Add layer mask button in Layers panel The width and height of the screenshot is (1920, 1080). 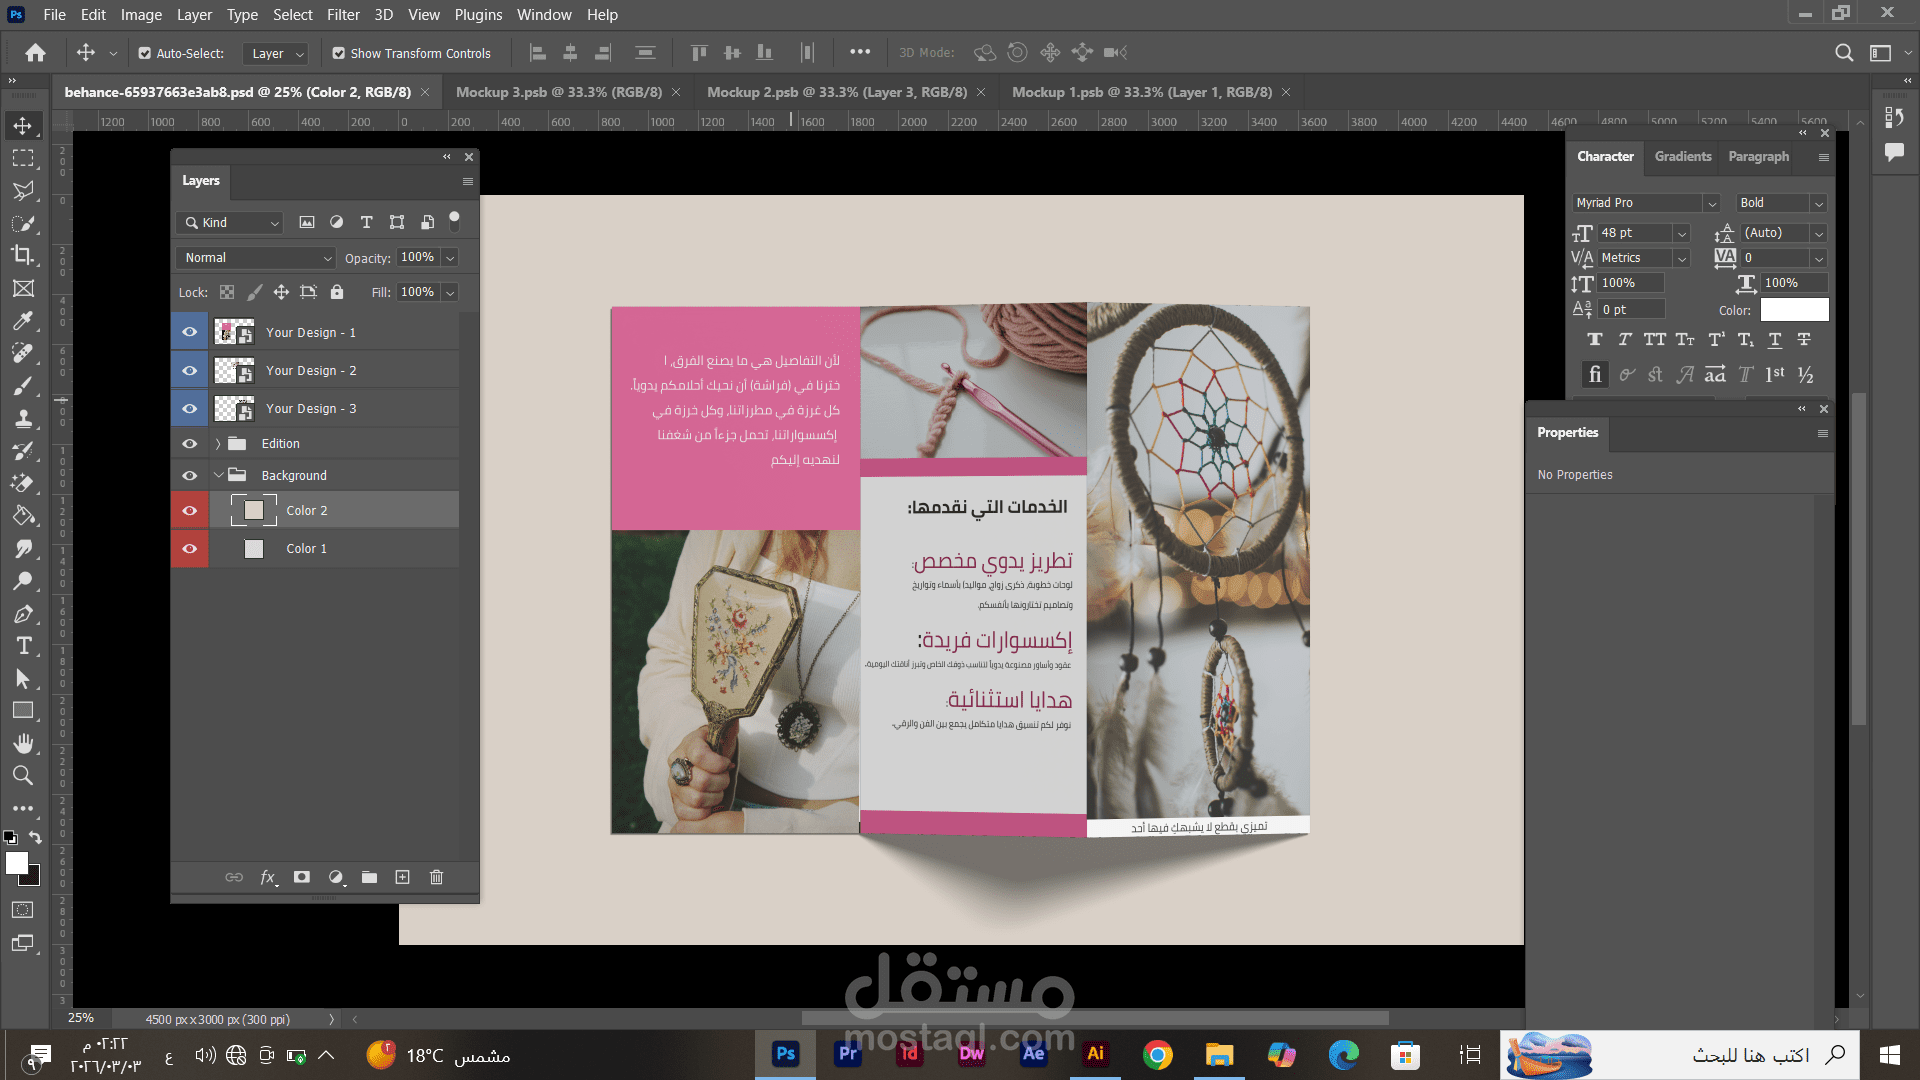tap(301, 877)
